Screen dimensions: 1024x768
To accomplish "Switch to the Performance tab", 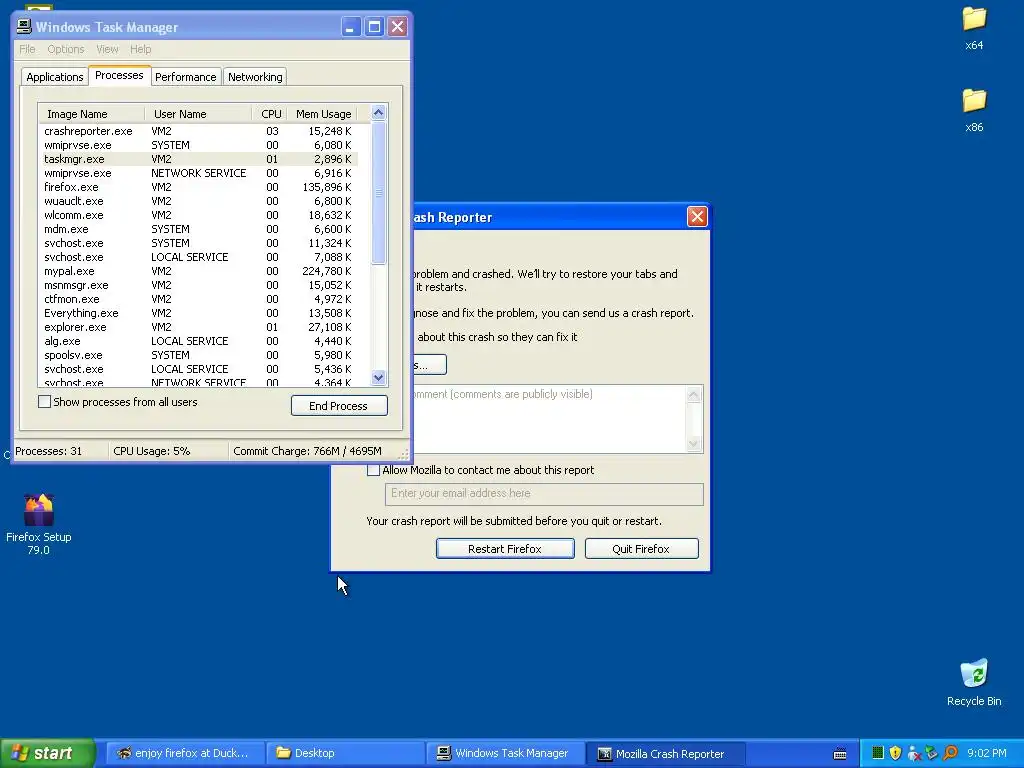I will pos(185,77).
